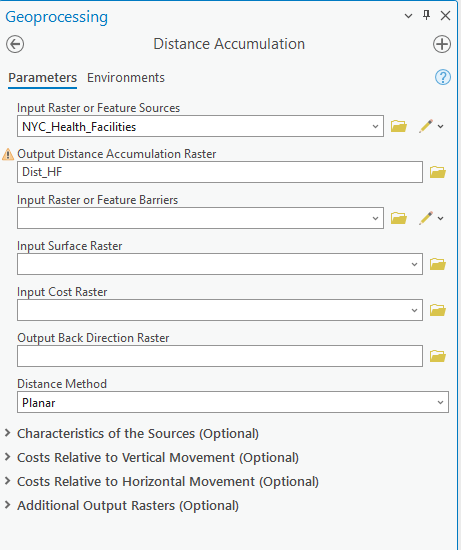Click the plus icon next to the tool title
Viewport: 461px width, 550px height.
pos(442,44)
